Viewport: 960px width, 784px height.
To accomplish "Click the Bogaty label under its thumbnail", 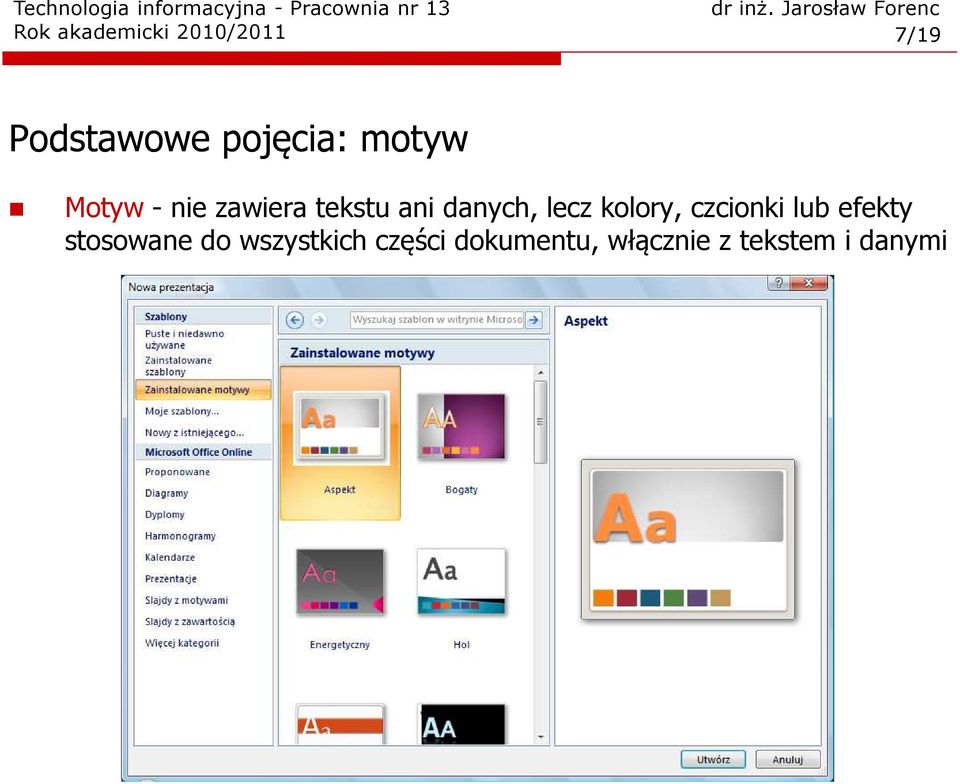I will pos(462,490).
